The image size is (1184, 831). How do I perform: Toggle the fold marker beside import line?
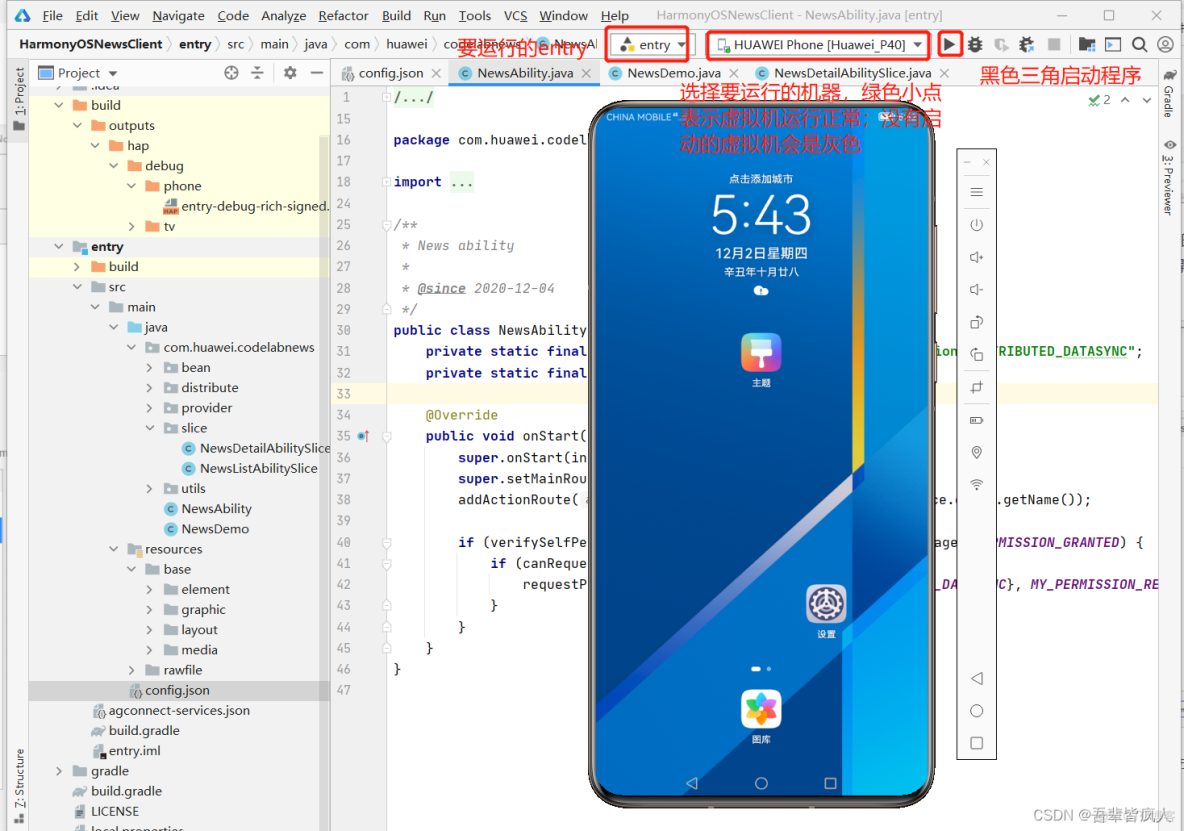click(x=387, y=182)
